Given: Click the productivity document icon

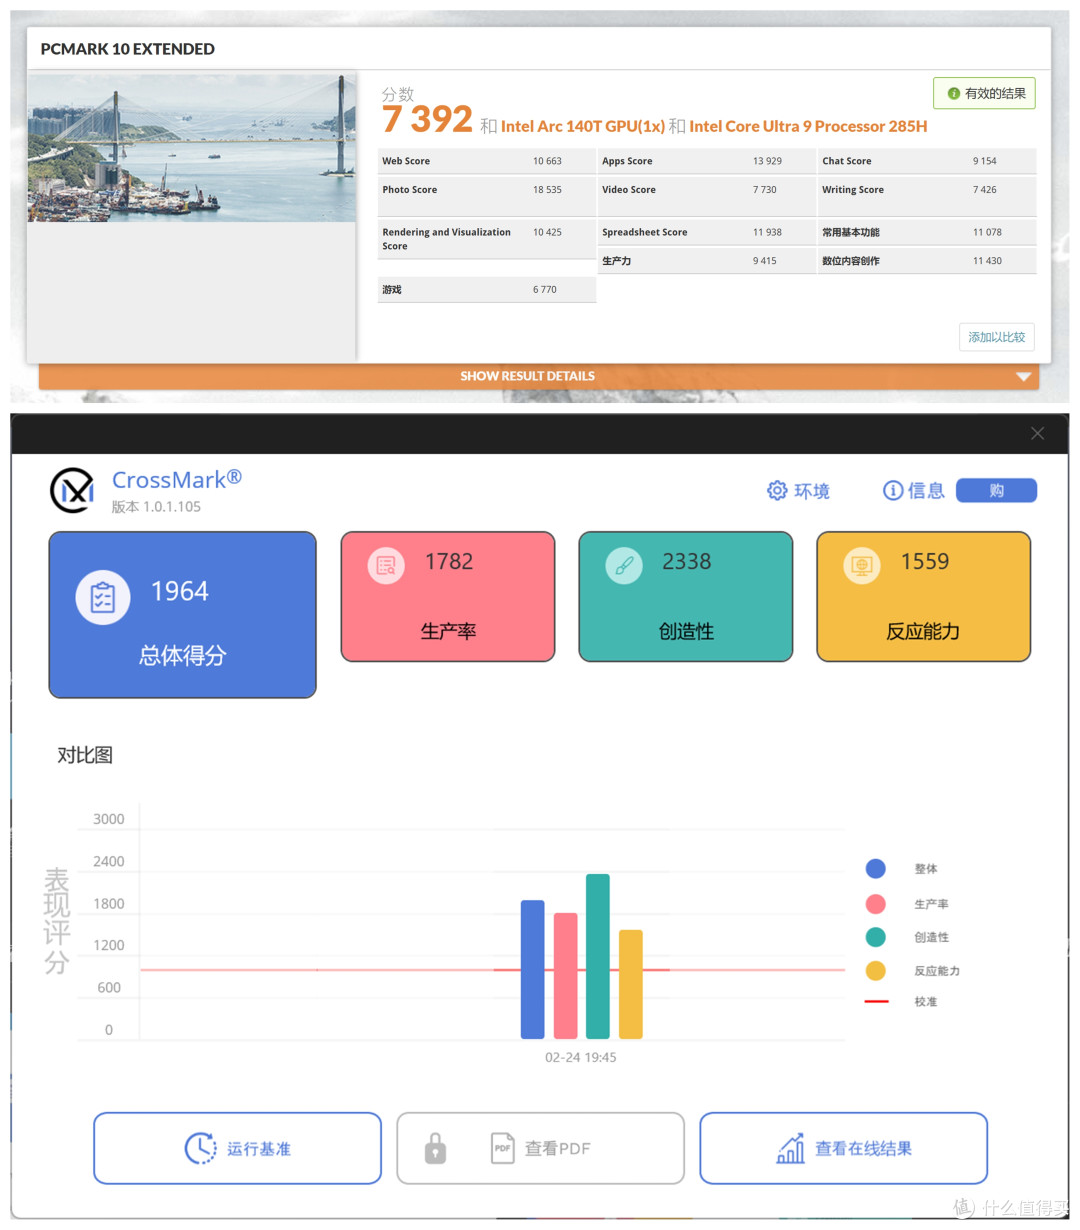Looking at the screenshot, I should pyautogui.click(x=386, y=566).
